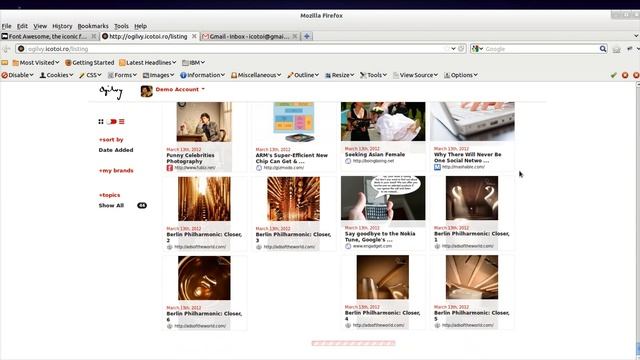Switch to the Font Awesome tab

point(49,36)
